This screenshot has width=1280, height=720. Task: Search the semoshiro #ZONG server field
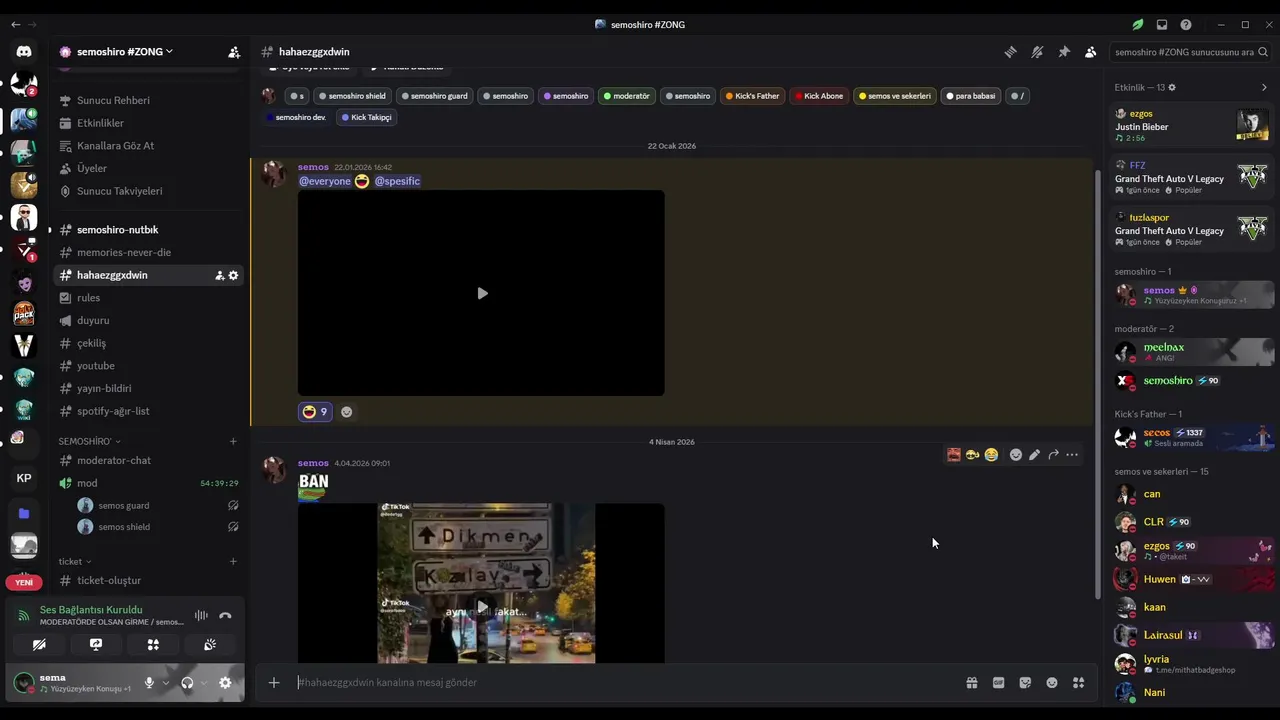coord(1192,52)
